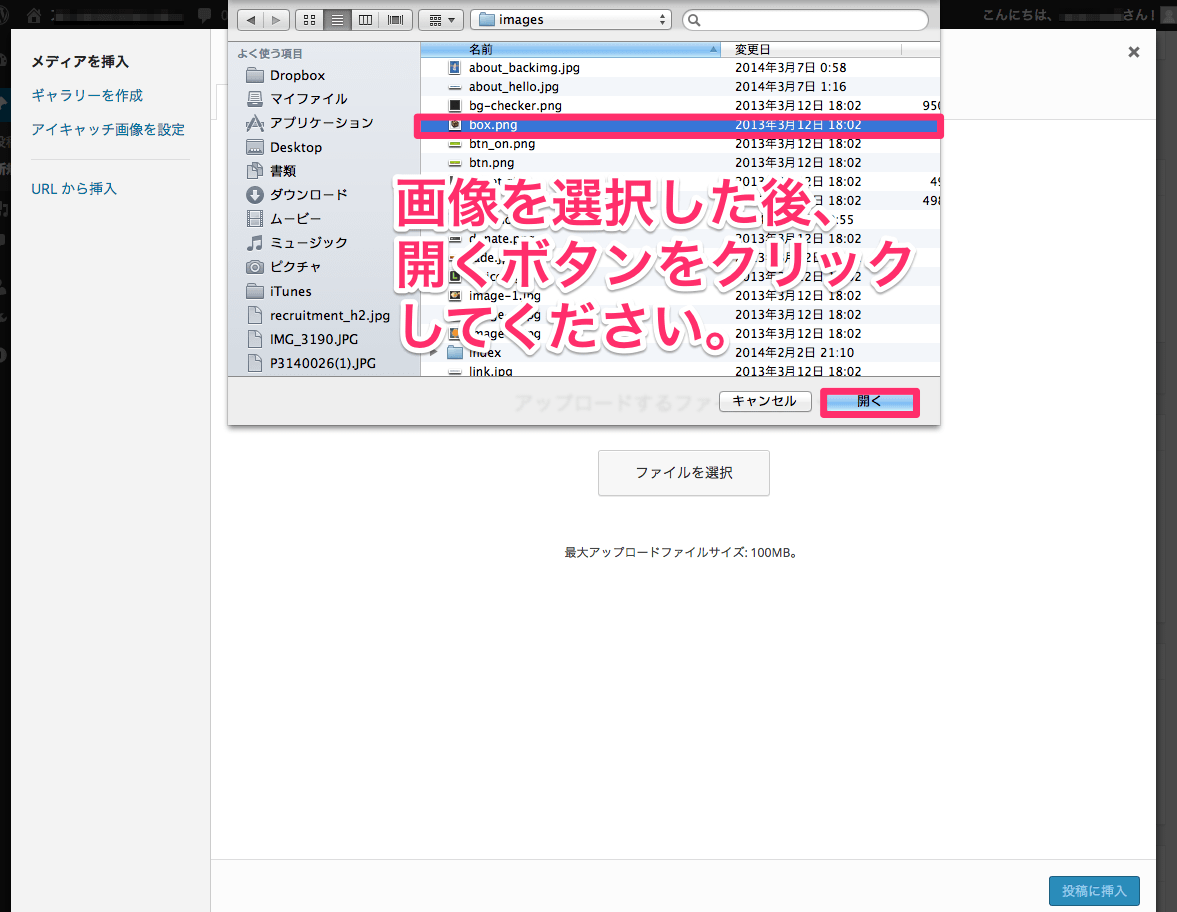This screenshot has width=1177, height=912.
Task: Click the キャンセル button
Action: pos(764,402)
